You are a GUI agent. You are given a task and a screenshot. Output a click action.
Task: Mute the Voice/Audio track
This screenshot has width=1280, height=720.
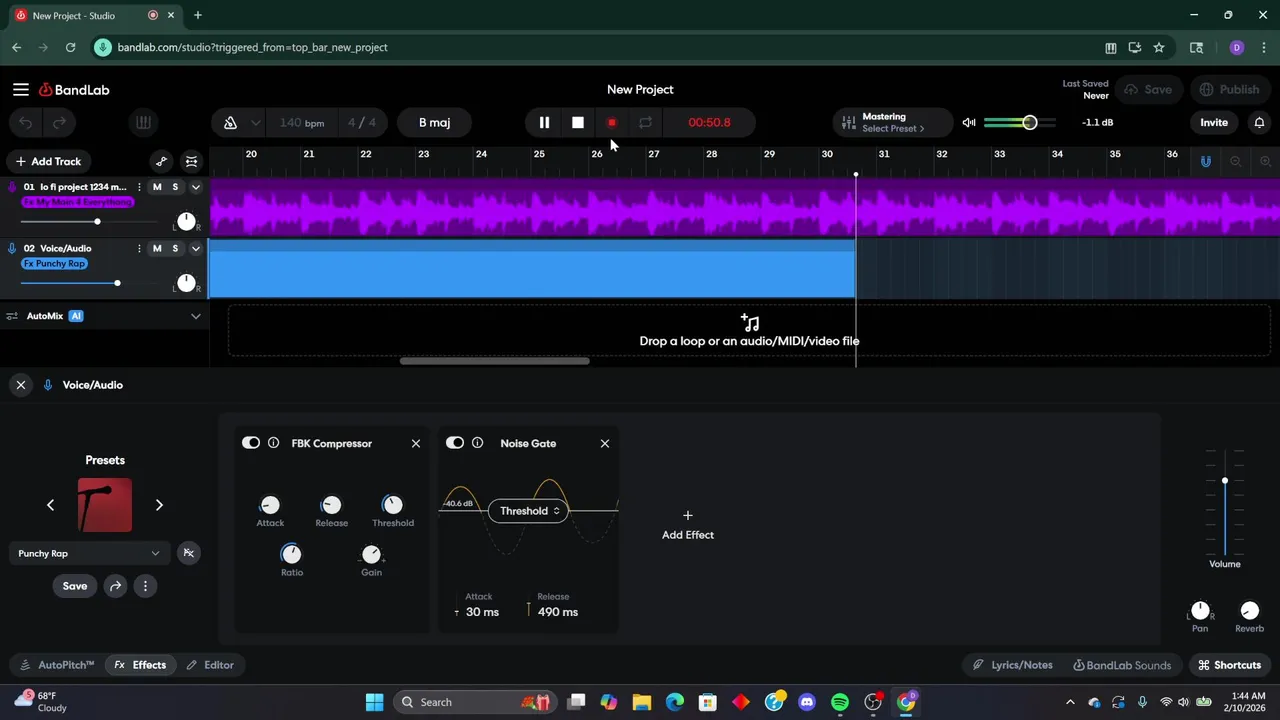(157, 248)
